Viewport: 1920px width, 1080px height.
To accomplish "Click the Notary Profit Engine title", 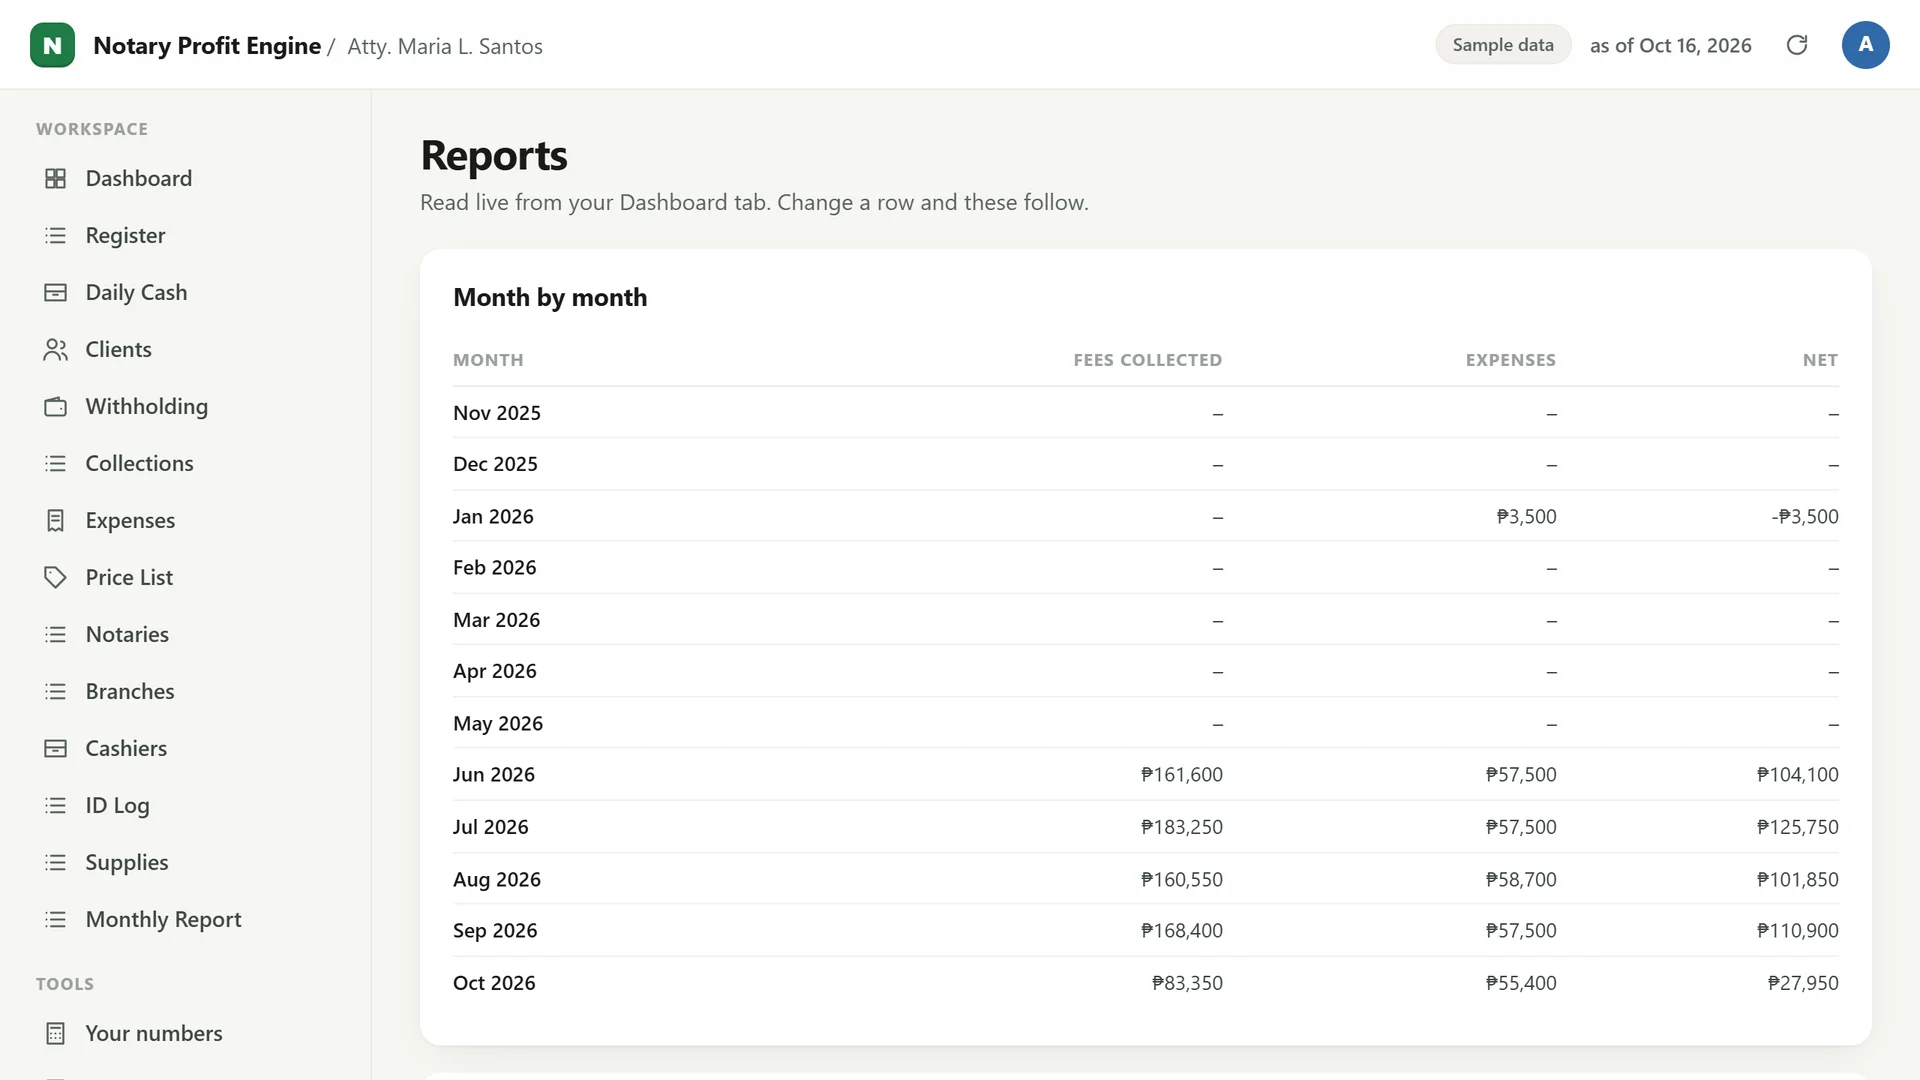I will [207, 46].
